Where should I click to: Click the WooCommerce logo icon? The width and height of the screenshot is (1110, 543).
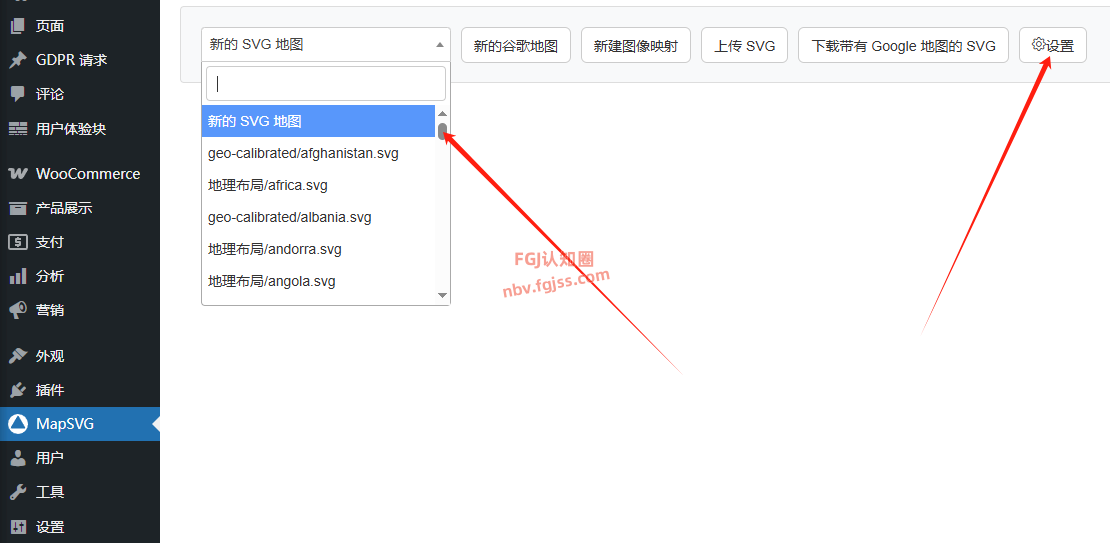18,174
